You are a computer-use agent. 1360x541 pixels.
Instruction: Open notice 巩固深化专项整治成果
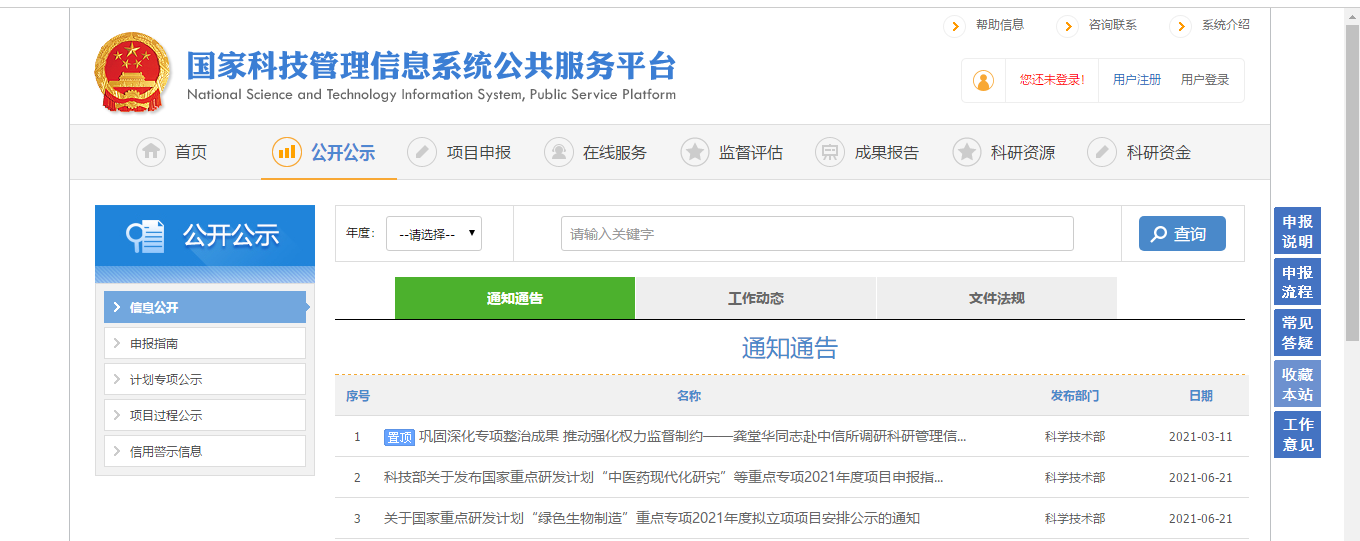(x=692, y=437)
